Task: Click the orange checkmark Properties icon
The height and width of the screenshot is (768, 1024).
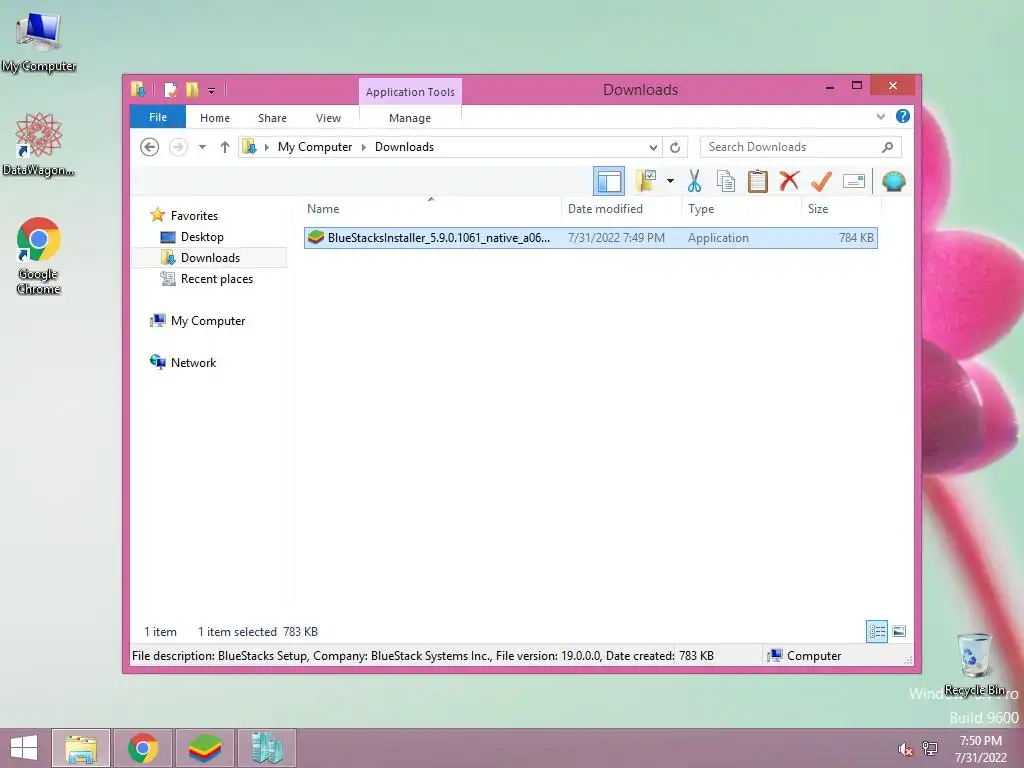Action: click(x=821, y=181)
